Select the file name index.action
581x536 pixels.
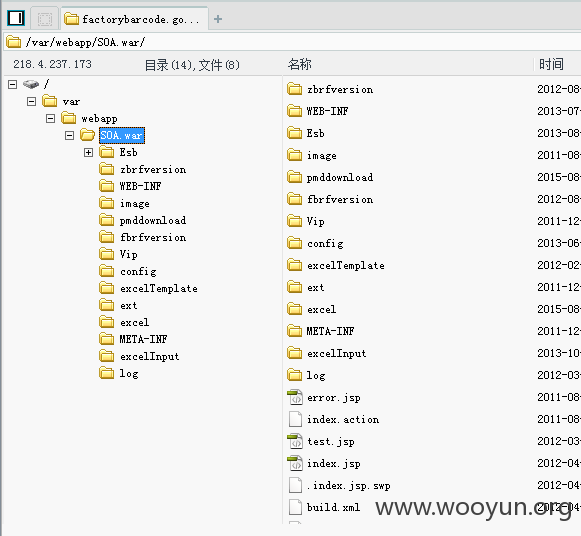click(x=343, y=419)
